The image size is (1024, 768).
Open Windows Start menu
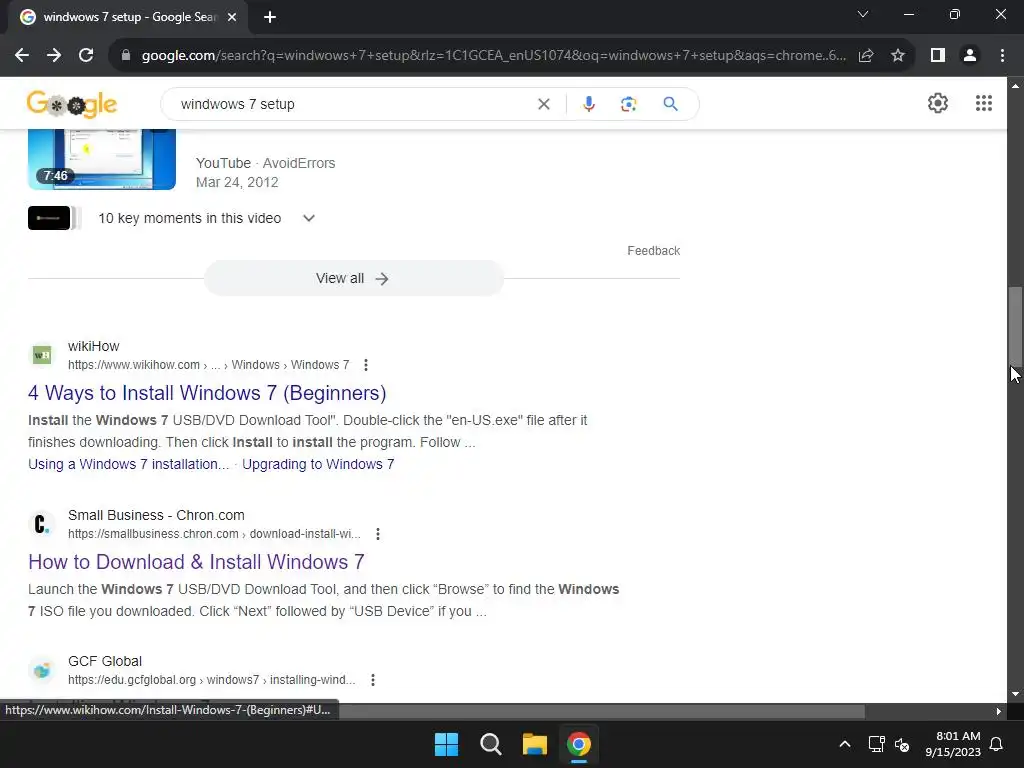447,744
